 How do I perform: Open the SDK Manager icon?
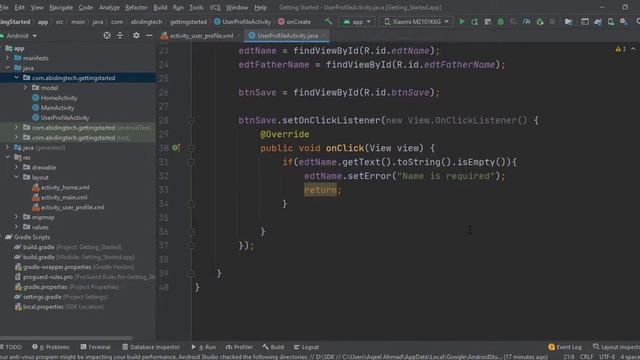pyautogui.click(x=624, y=22)
